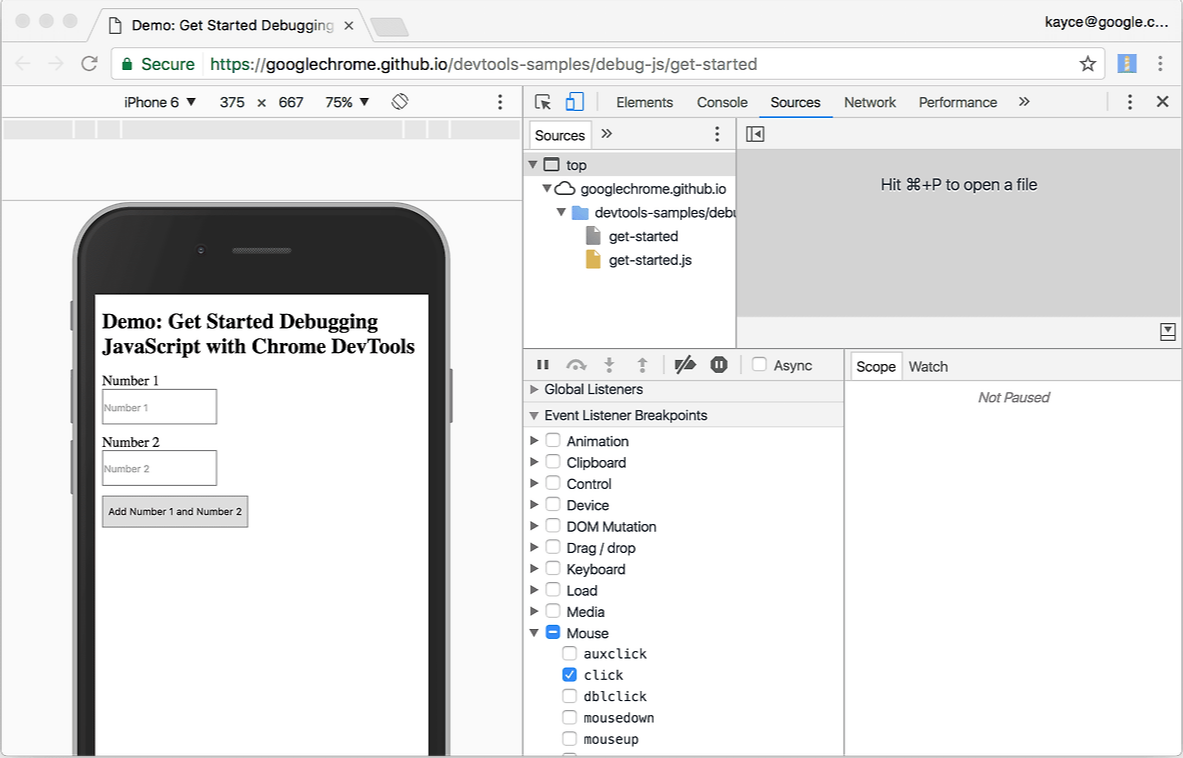Click the URL address bar
1183x758 pixels.
point(607,64)
